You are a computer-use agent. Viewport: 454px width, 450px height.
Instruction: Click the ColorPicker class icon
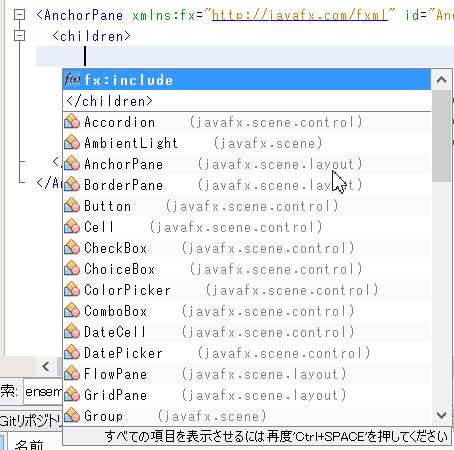tap(72, 290)
